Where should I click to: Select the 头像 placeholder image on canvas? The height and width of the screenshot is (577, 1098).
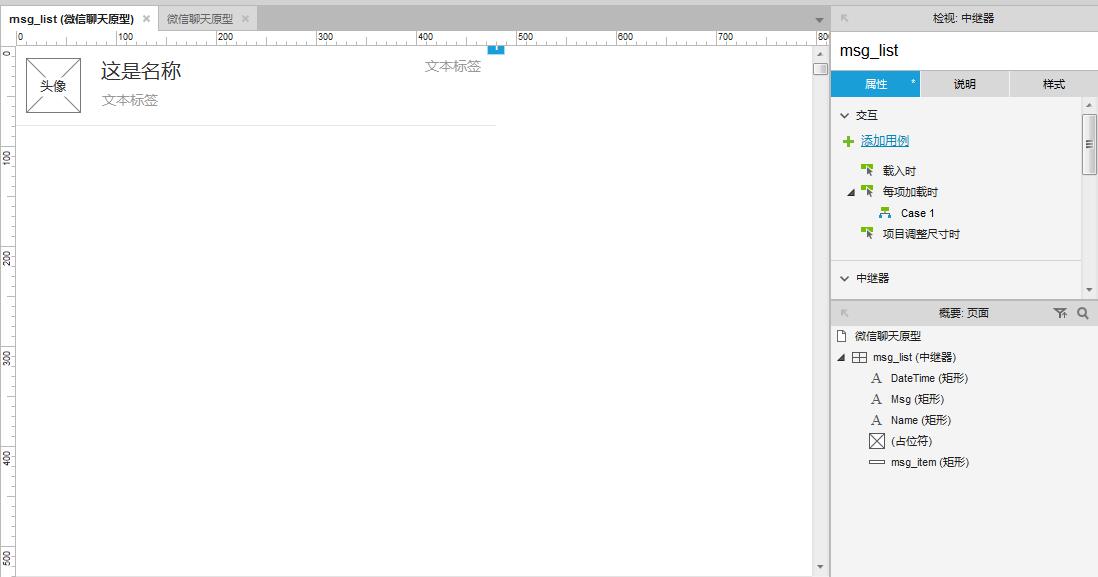pos(53,85)
